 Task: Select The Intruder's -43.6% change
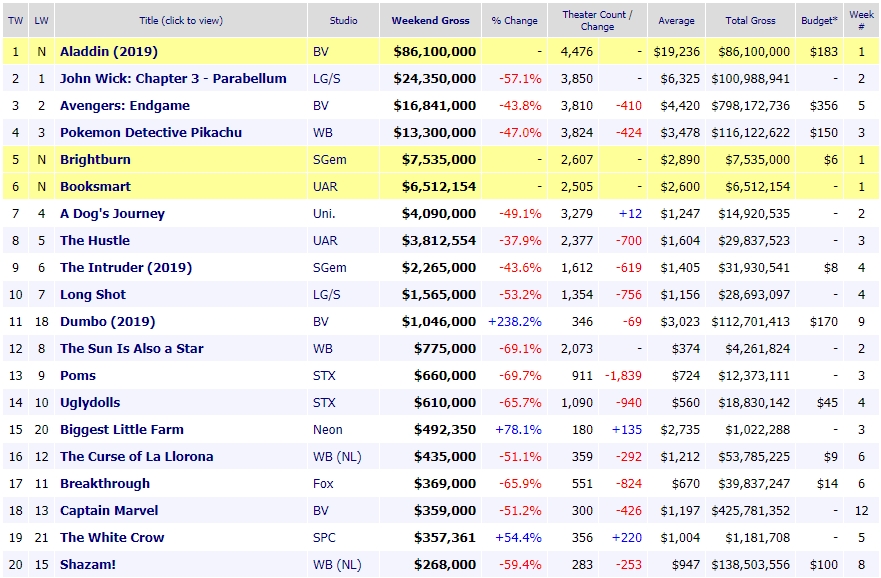(520, 267)
